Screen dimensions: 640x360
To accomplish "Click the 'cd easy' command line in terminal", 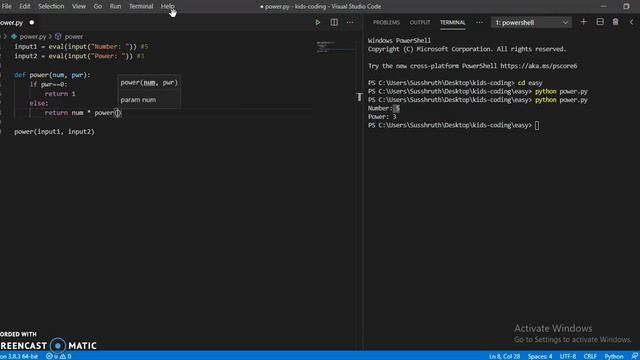I will pyautogui.click(x=455, y=83).
